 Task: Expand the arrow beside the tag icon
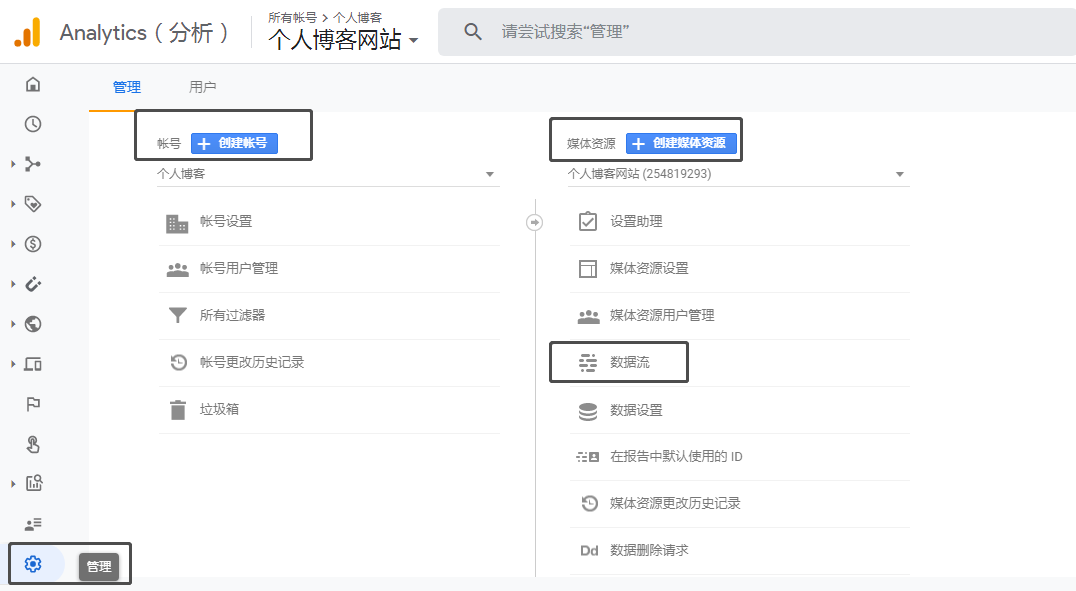click(x=13, y=204)
